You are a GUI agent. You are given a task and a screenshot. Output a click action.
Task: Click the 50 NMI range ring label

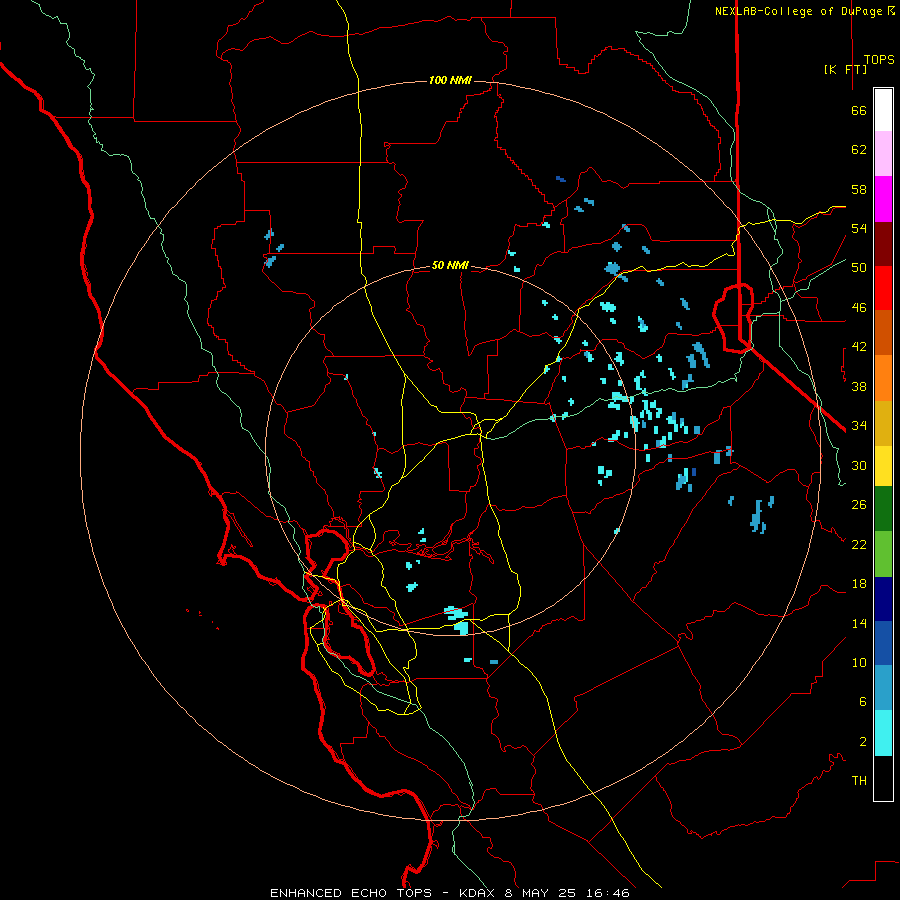[x=450, y=265]
